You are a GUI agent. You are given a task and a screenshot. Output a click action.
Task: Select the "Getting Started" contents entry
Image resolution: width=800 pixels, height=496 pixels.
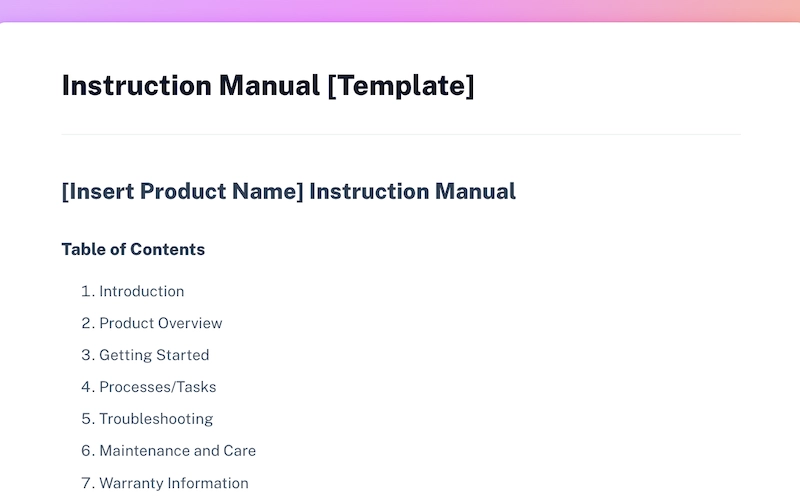[154, 355]
